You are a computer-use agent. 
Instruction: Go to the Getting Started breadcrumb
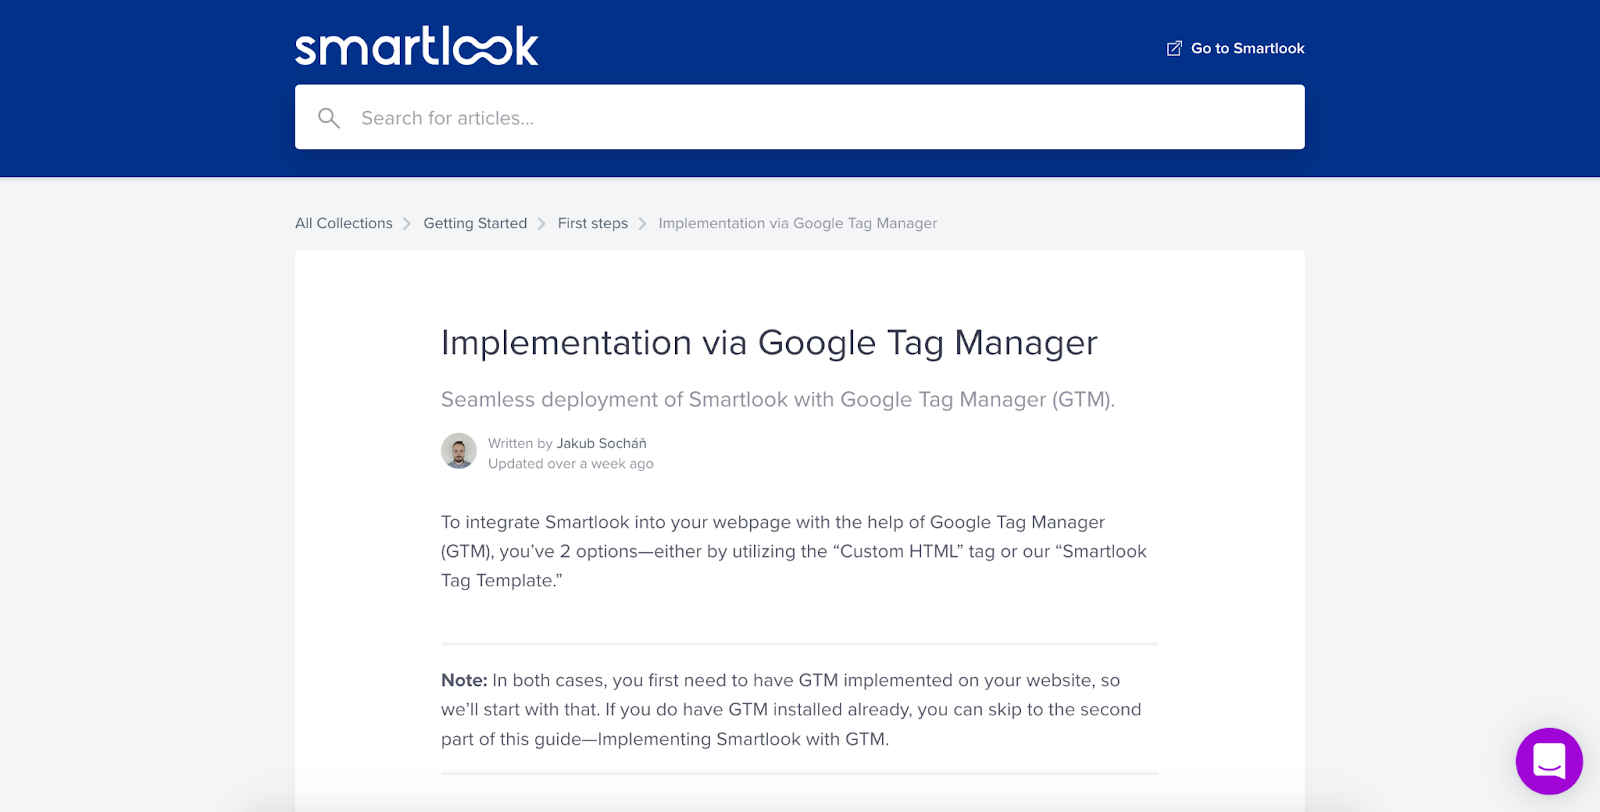(475, 223)
